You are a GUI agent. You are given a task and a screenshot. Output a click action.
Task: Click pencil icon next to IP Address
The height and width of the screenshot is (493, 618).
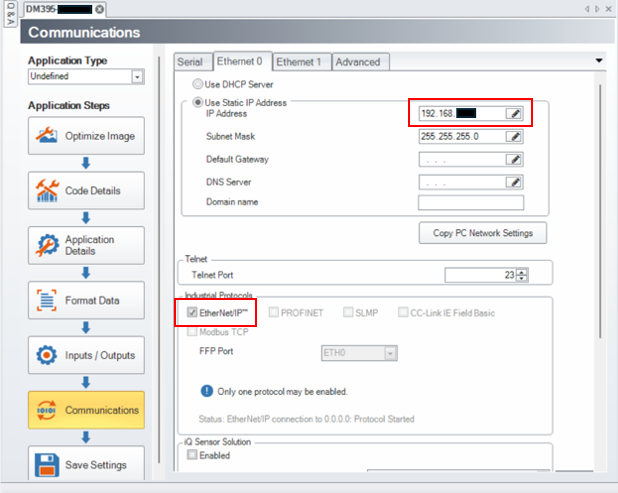[x=514, y=114]
